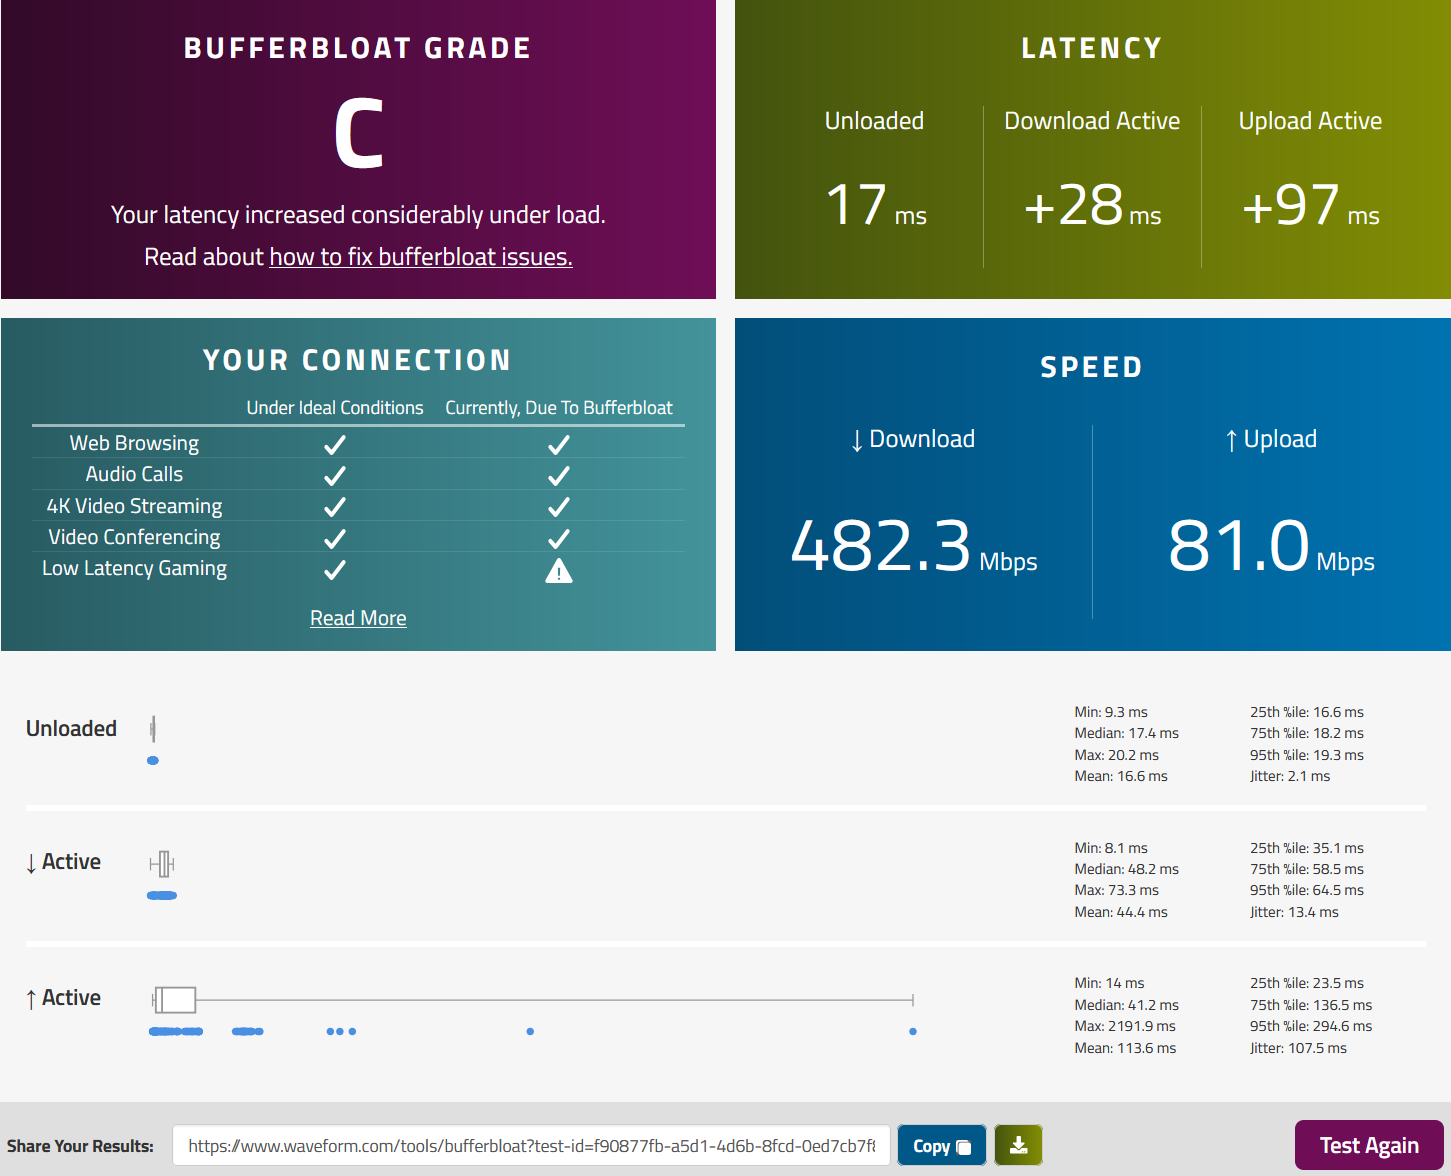The image size is (1451, 1176).
Task: Click the checkmark for Web Browsing ideal conditions
Action: tap(335, 442)
